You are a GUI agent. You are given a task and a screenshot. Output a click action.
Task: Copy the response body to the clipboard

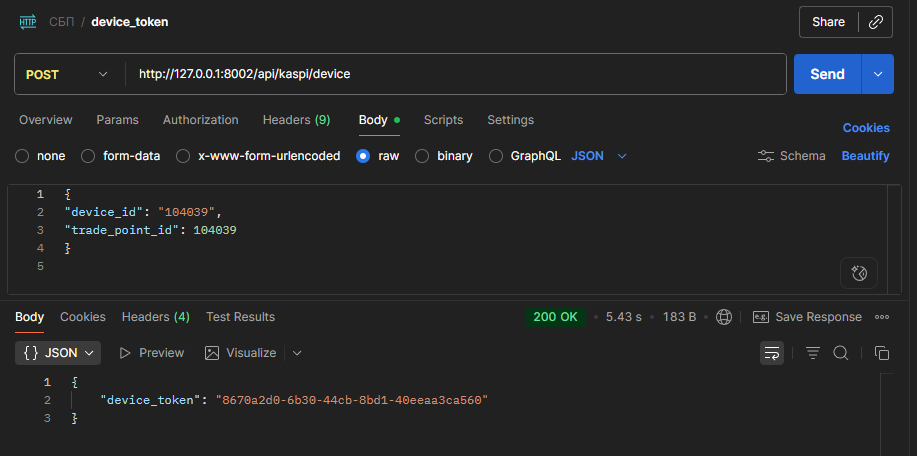[881, 353]
